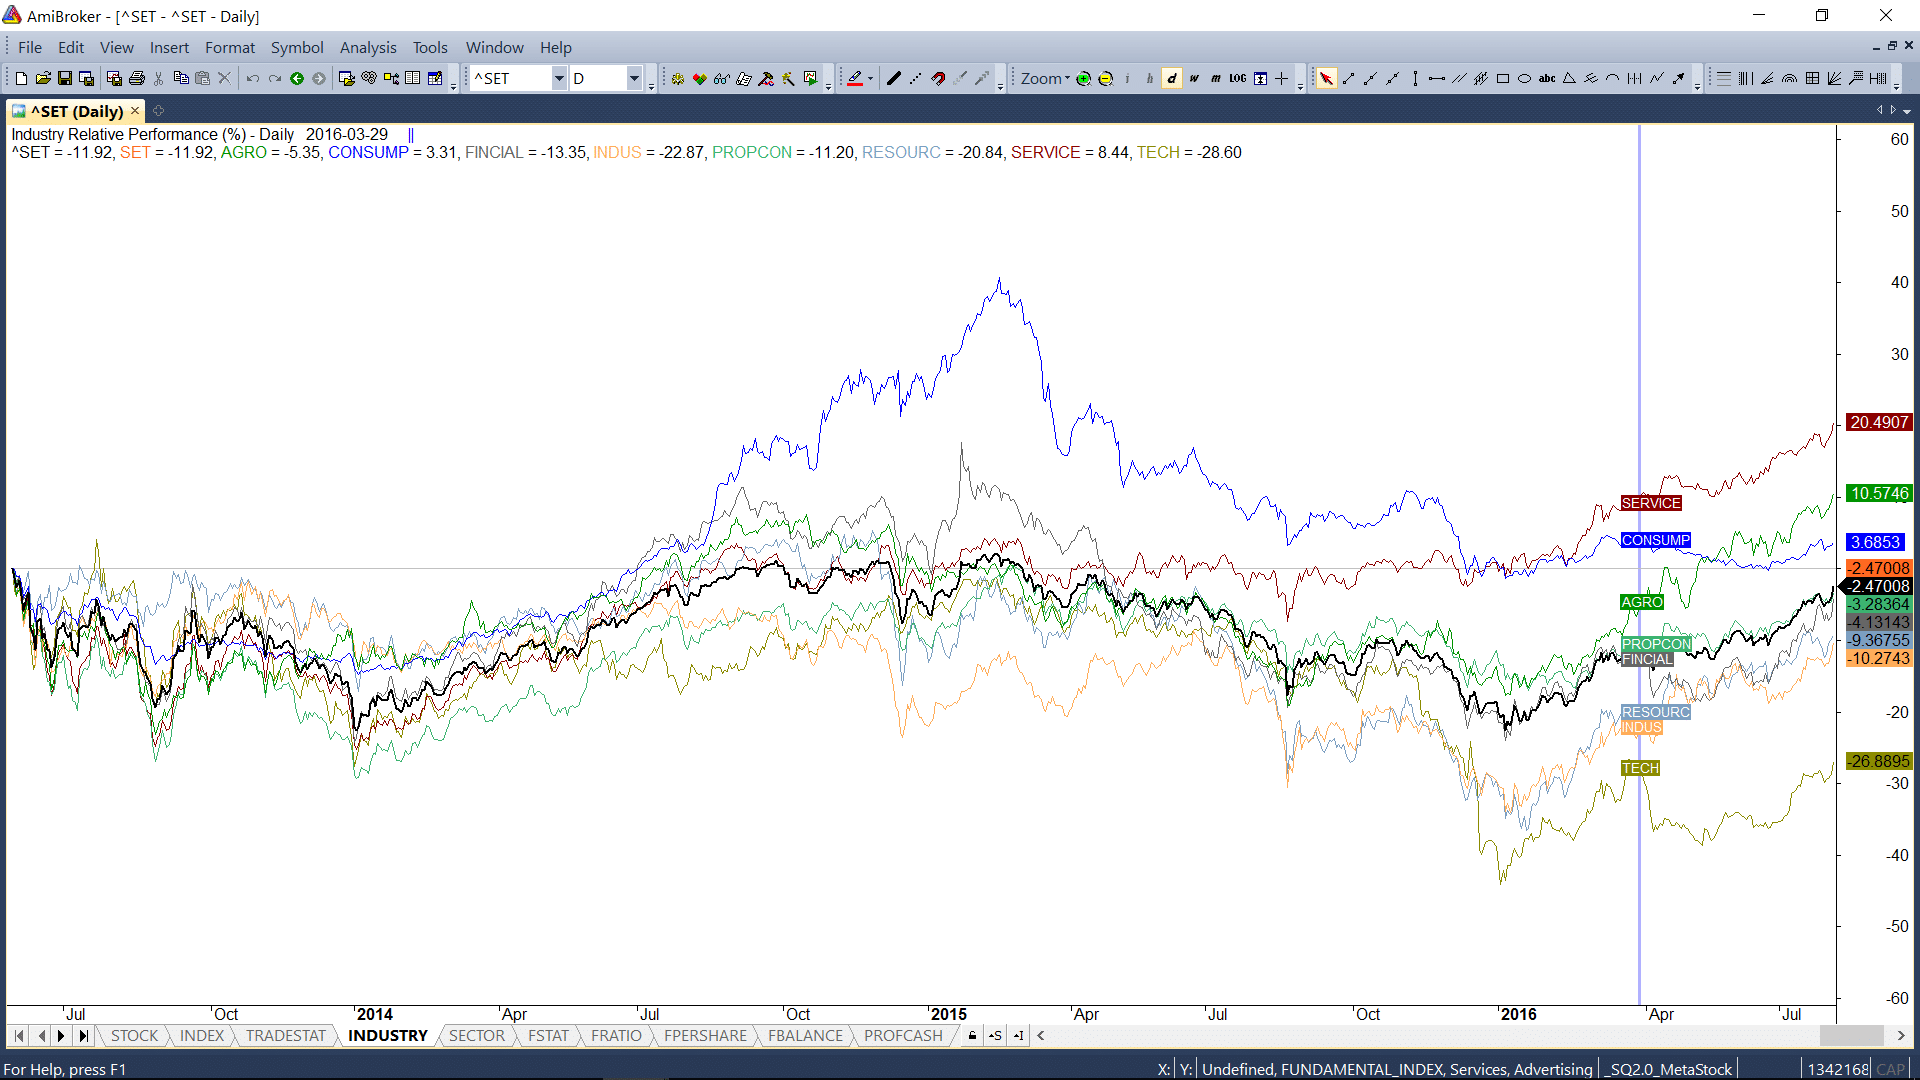Select the rectangle drawing tool
This screenshot has width=1920, height=1080.
(x=1502, y=78)
